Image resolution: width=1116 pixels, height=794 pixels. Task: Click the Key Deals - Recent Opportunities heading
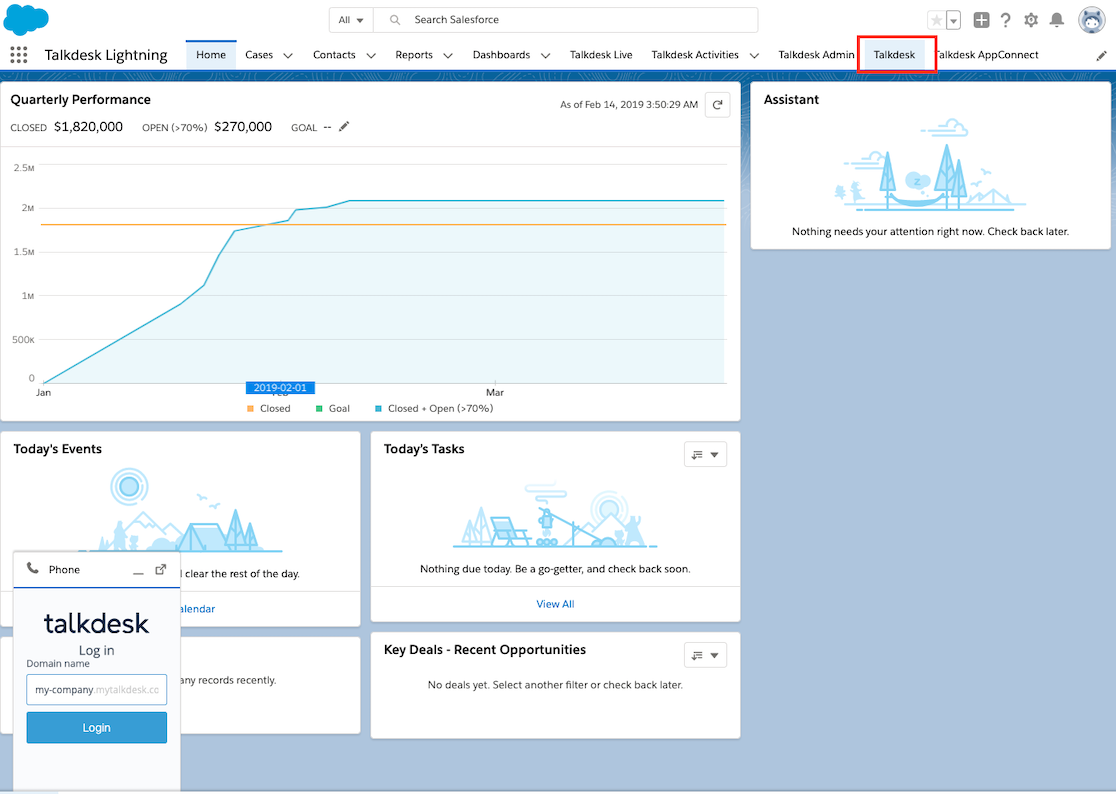pos(485,650)
